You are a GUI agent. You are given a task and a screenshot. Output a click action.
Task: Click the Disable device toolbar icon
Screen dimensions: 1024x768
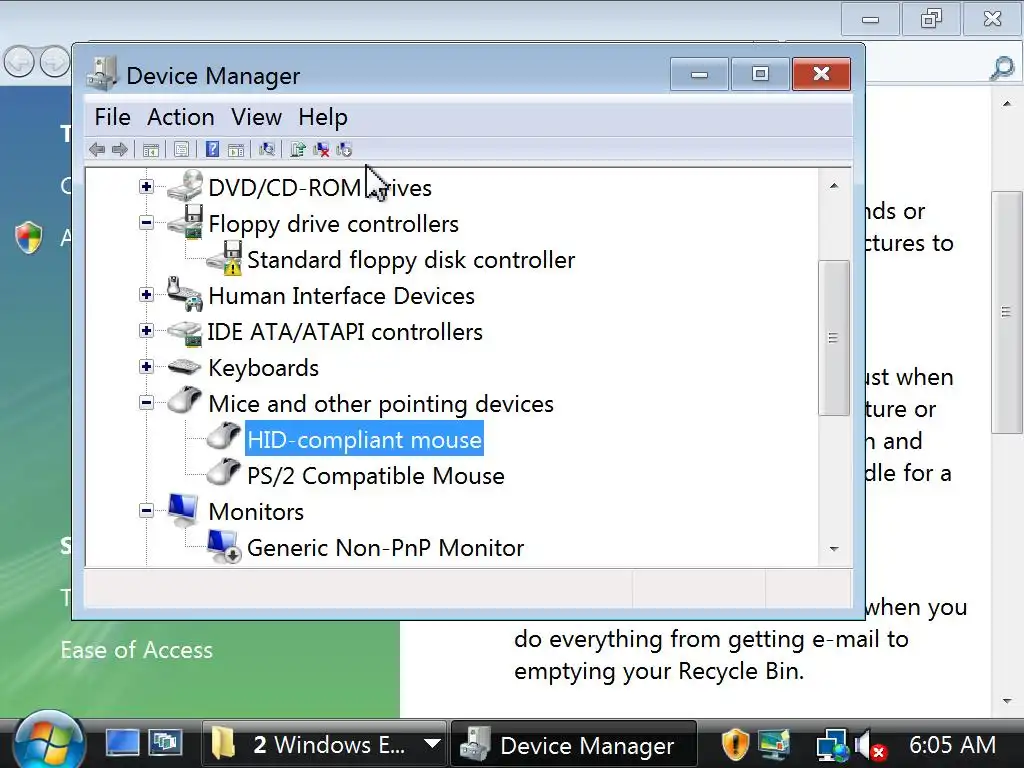tap(344, 150)
